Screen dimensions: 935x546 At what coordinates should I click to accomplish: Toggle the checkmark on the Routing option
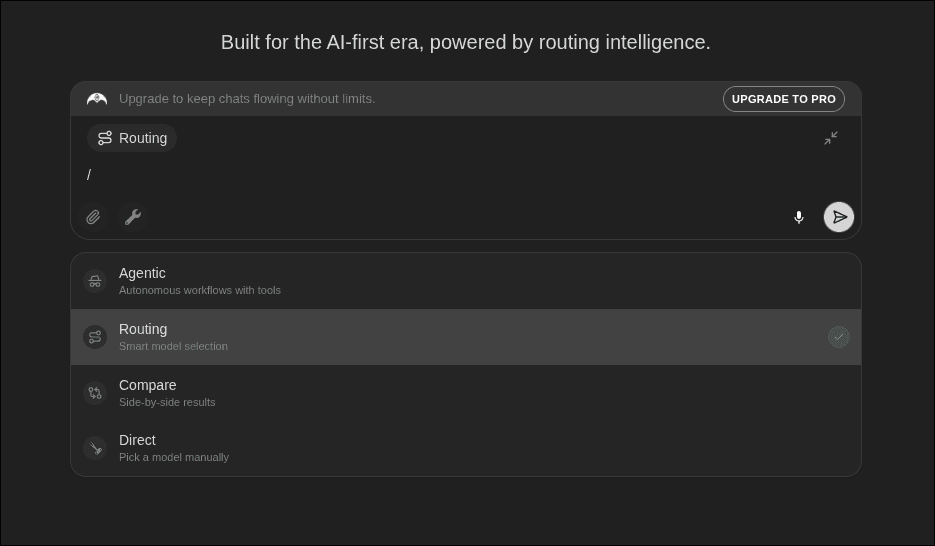point(838,337)
